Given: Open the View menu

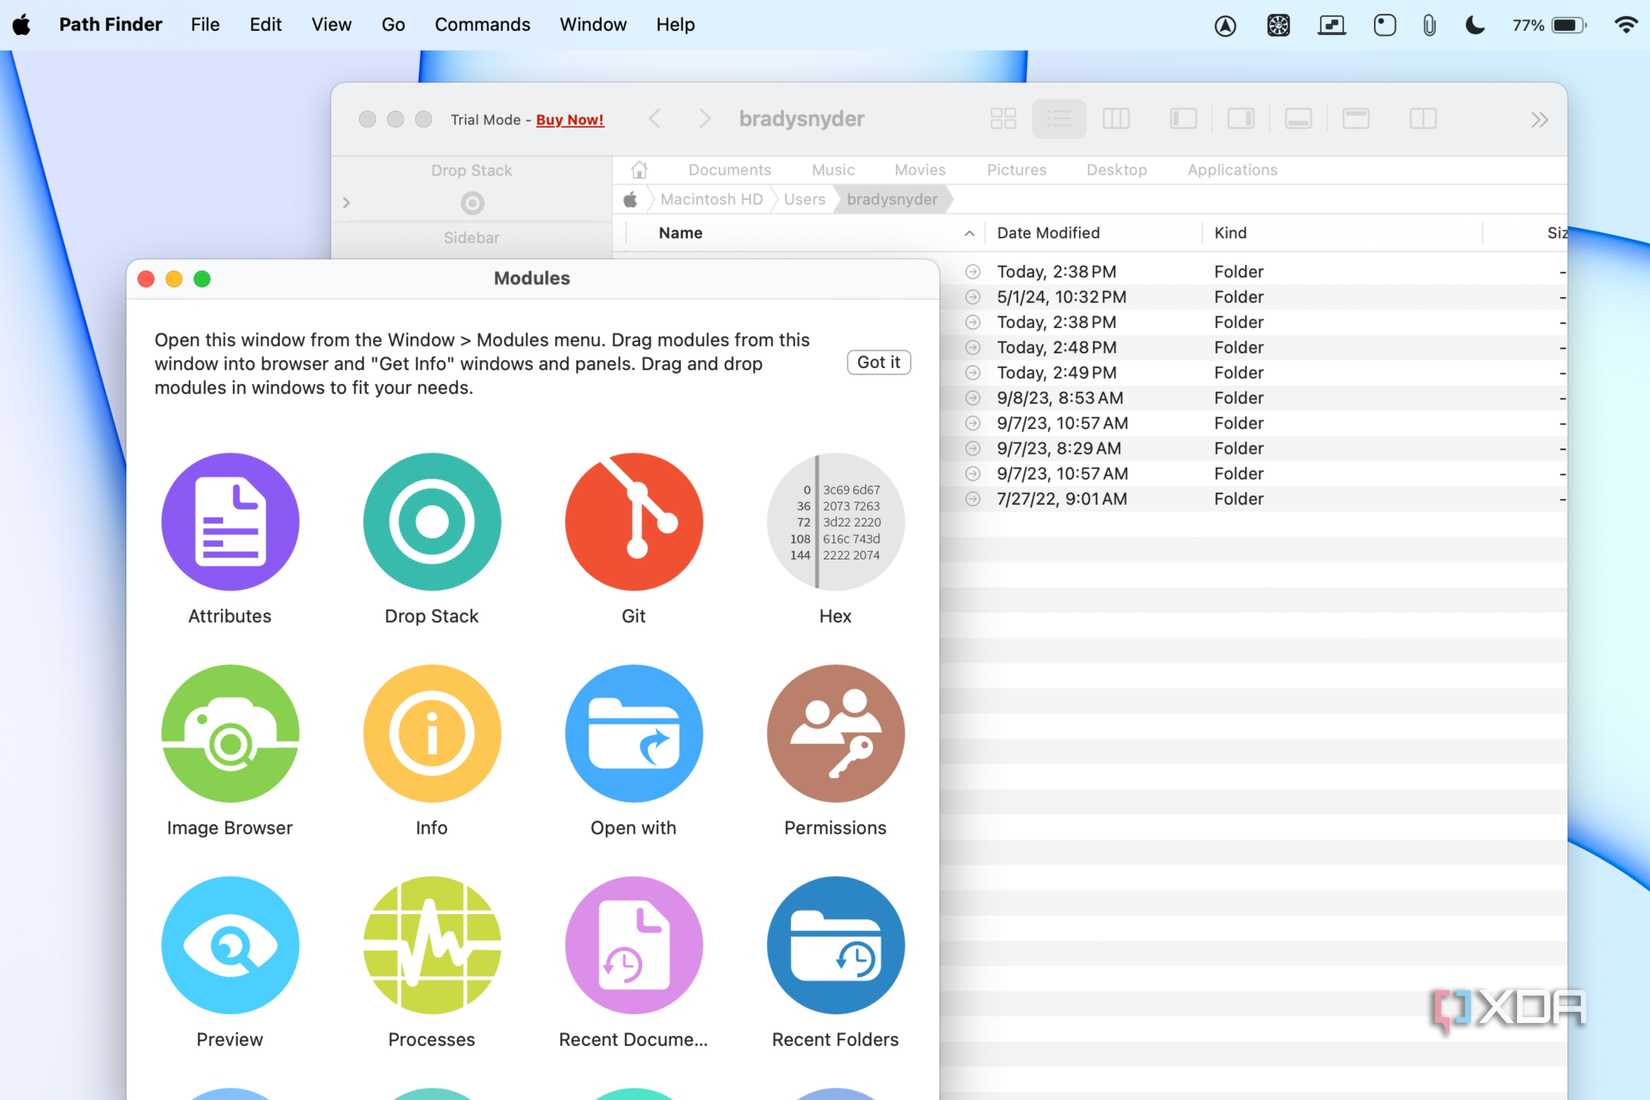Looking at the screenshot, I should pos(331,24).
